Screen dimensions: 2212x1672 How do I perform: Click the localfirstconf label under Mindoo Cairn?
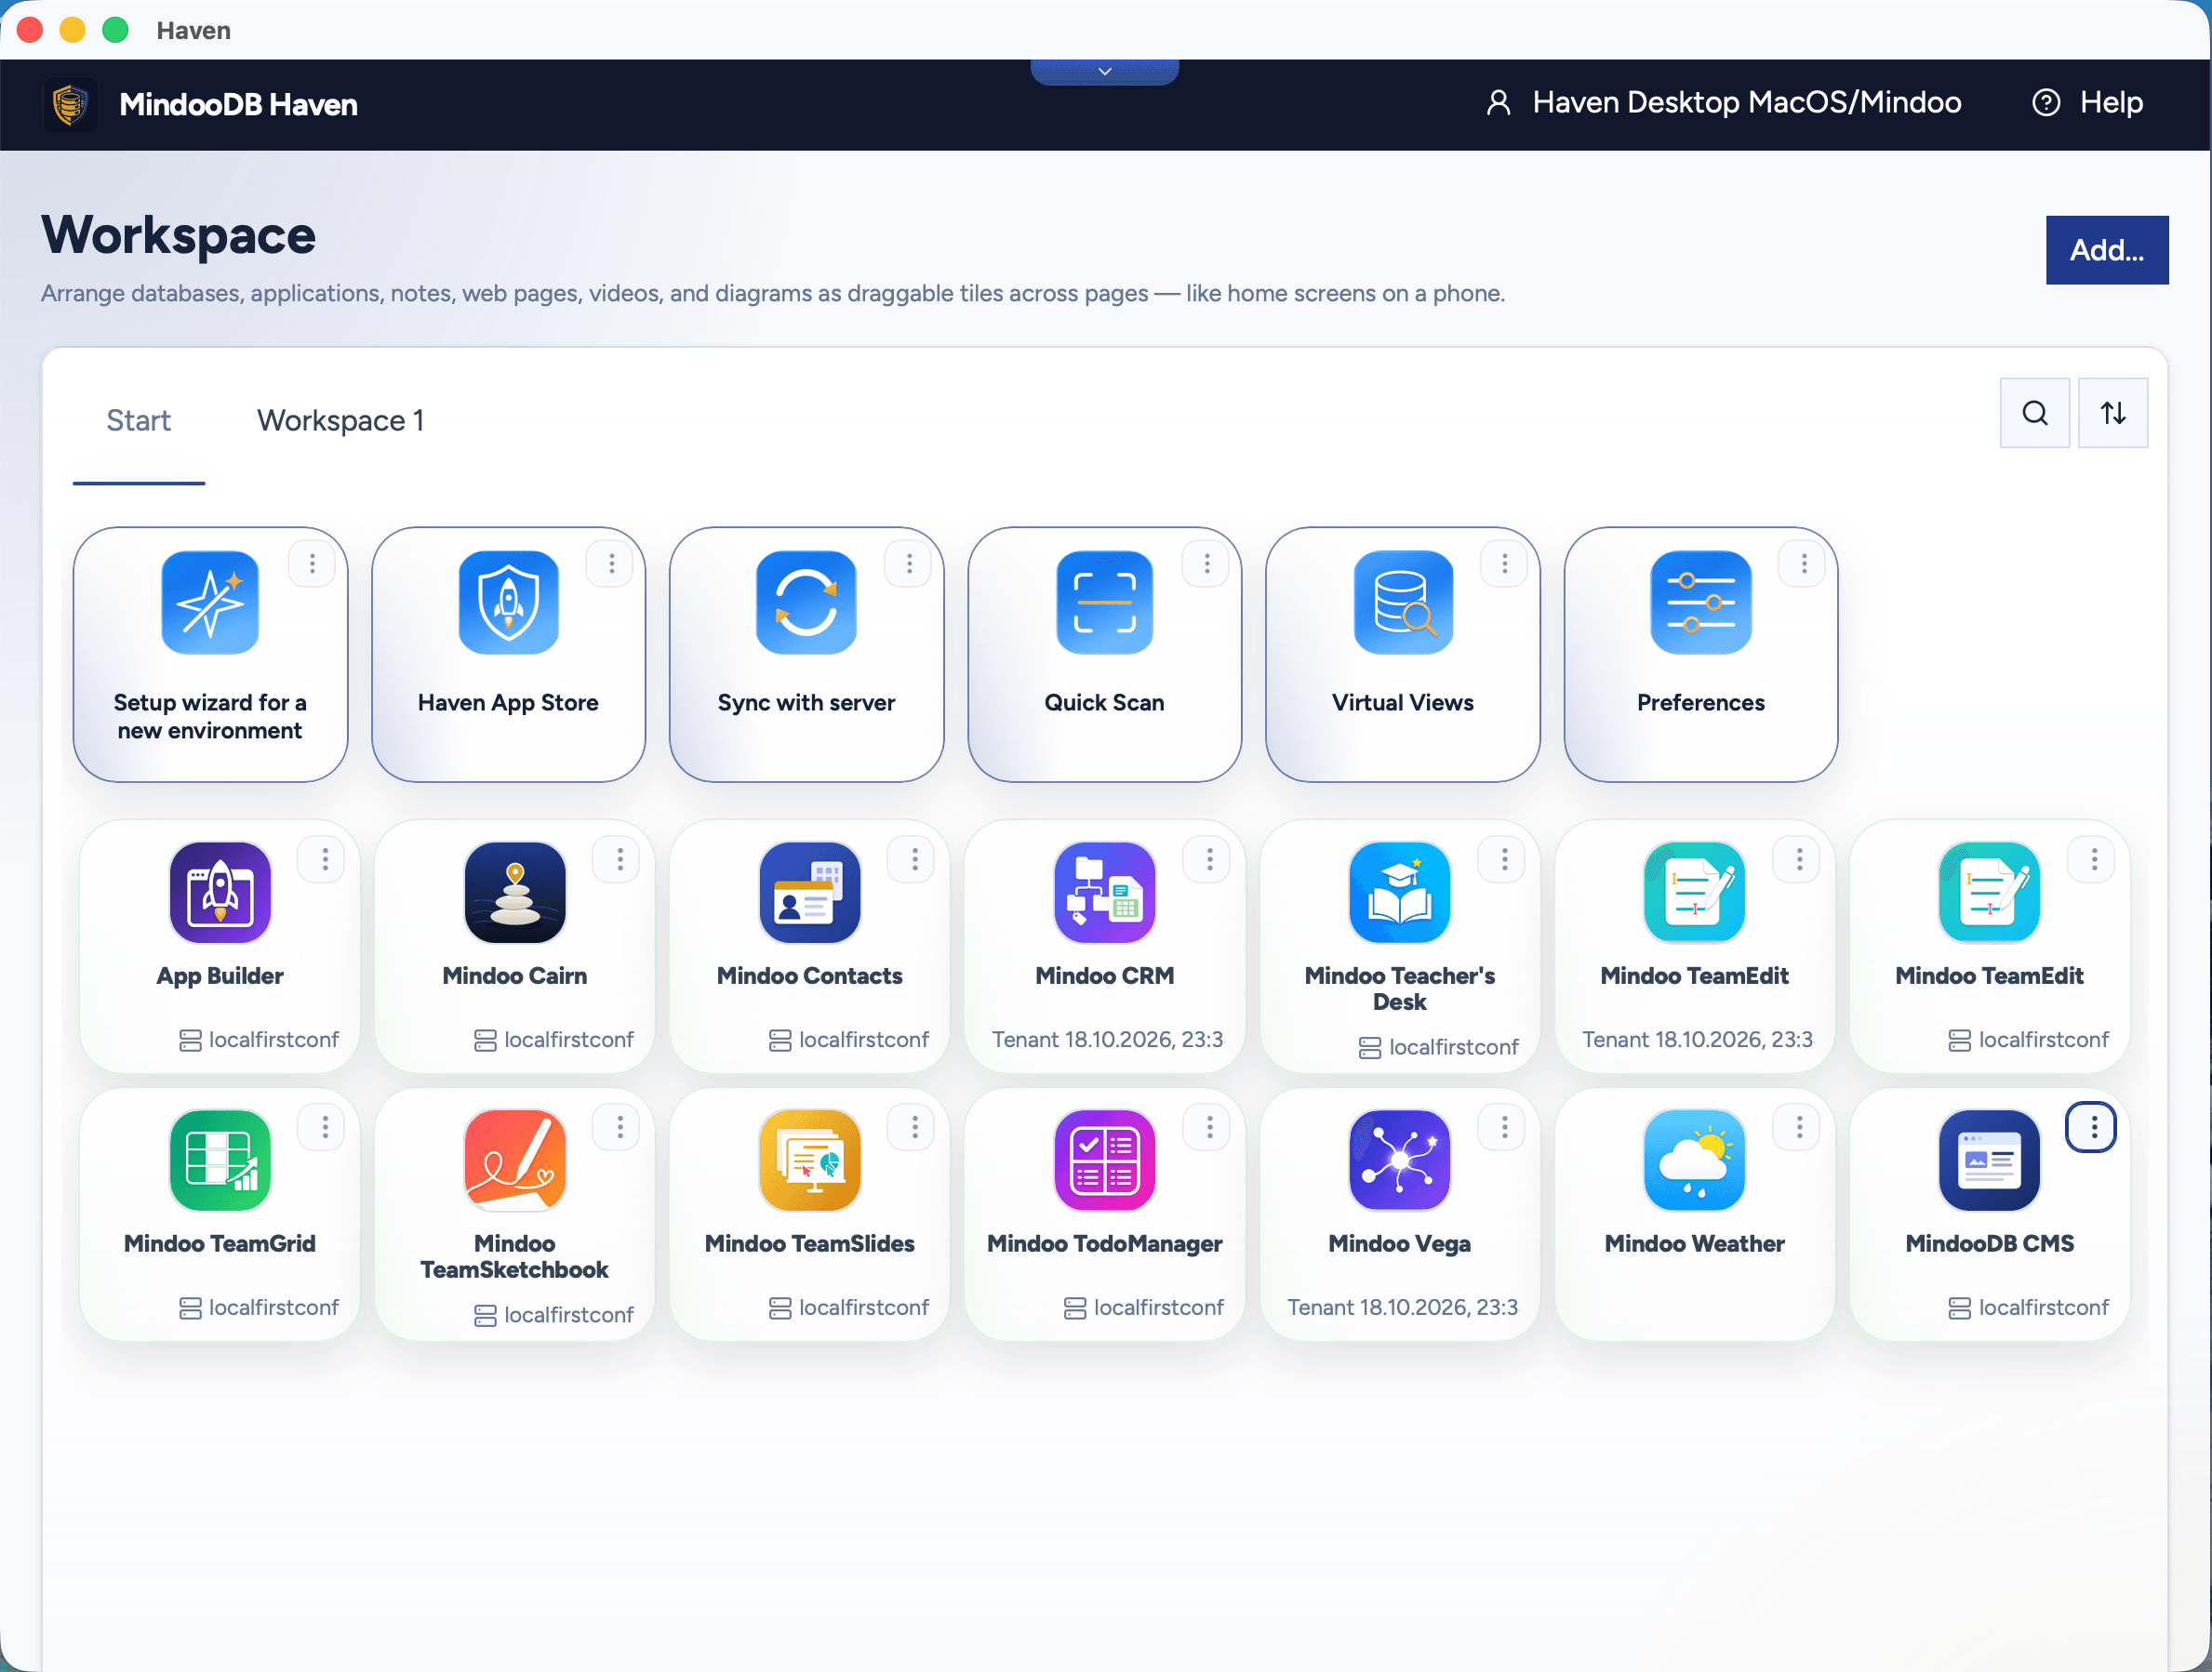tap(554, 1040)
